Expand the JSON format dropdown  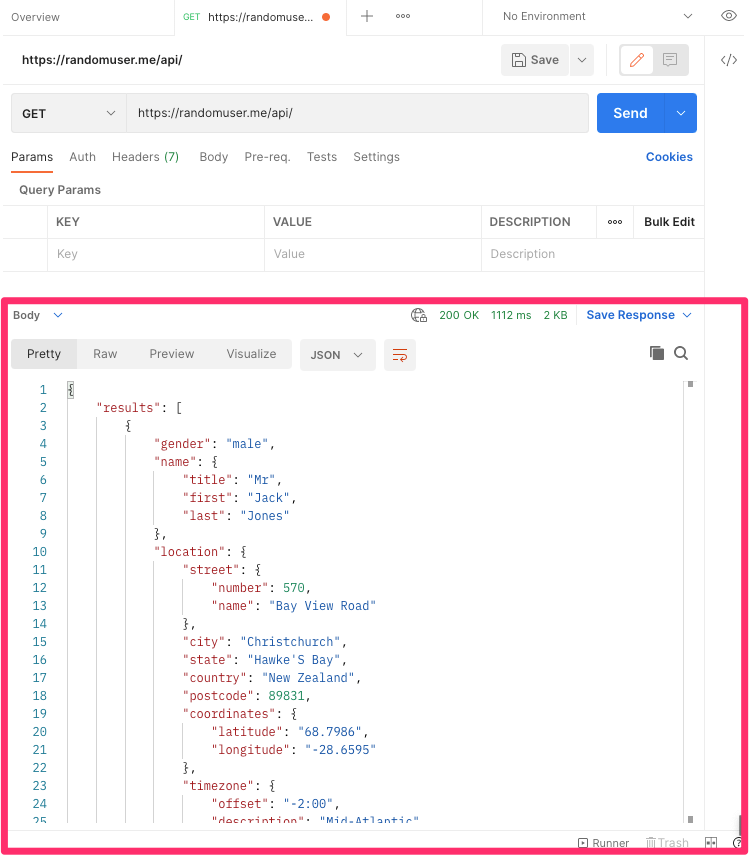337,355
